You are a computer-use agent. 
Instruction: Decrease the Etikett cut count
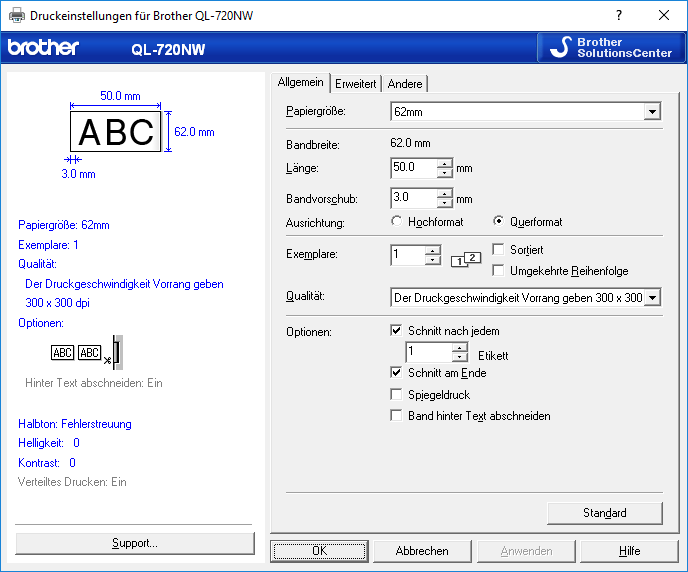point(459,357)
